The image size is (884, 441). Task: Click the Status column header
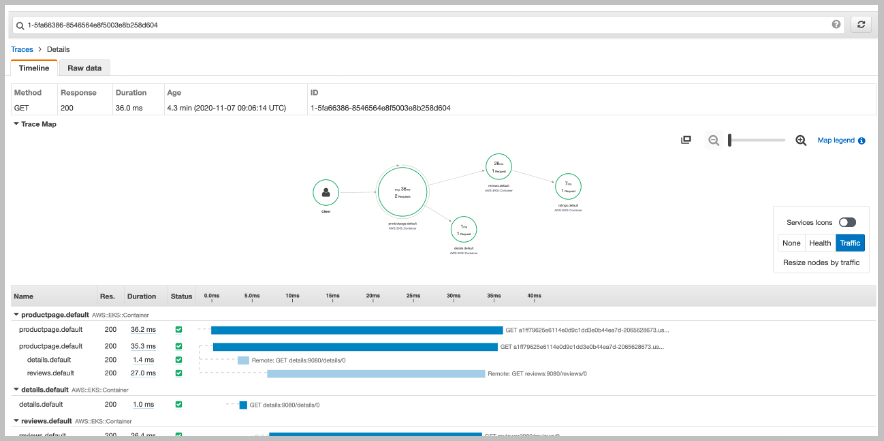(x=182, y=296)
